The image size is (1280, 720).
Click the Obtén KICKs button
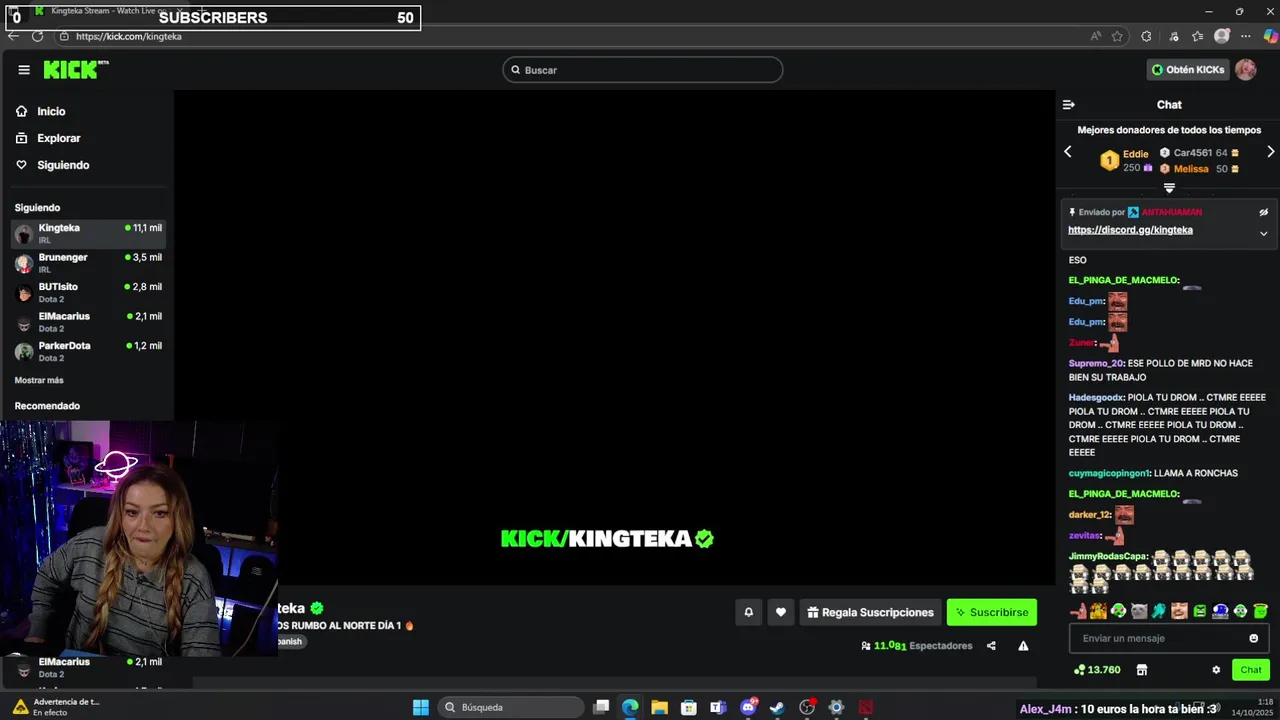[1187, 70]
